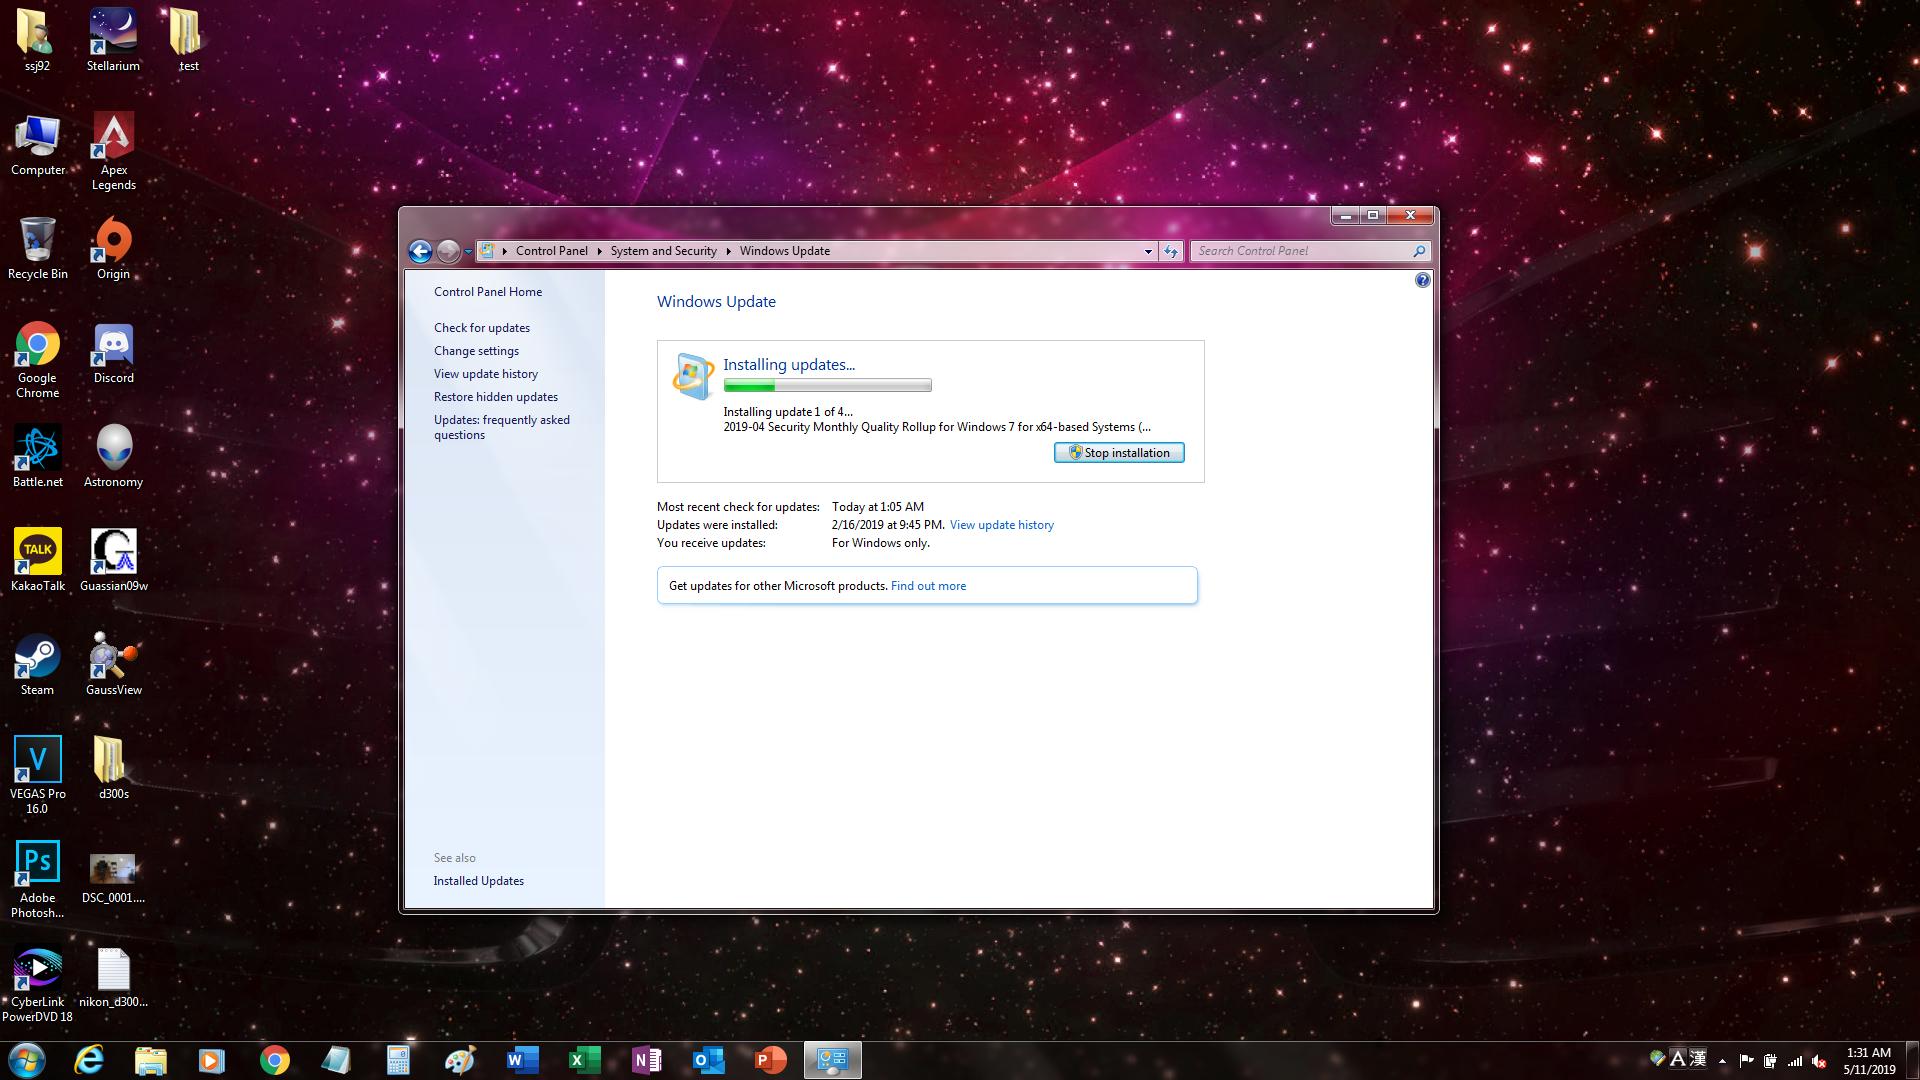
Task: Show hidden system tray icons arrow
Action: pos(1722,1061)
